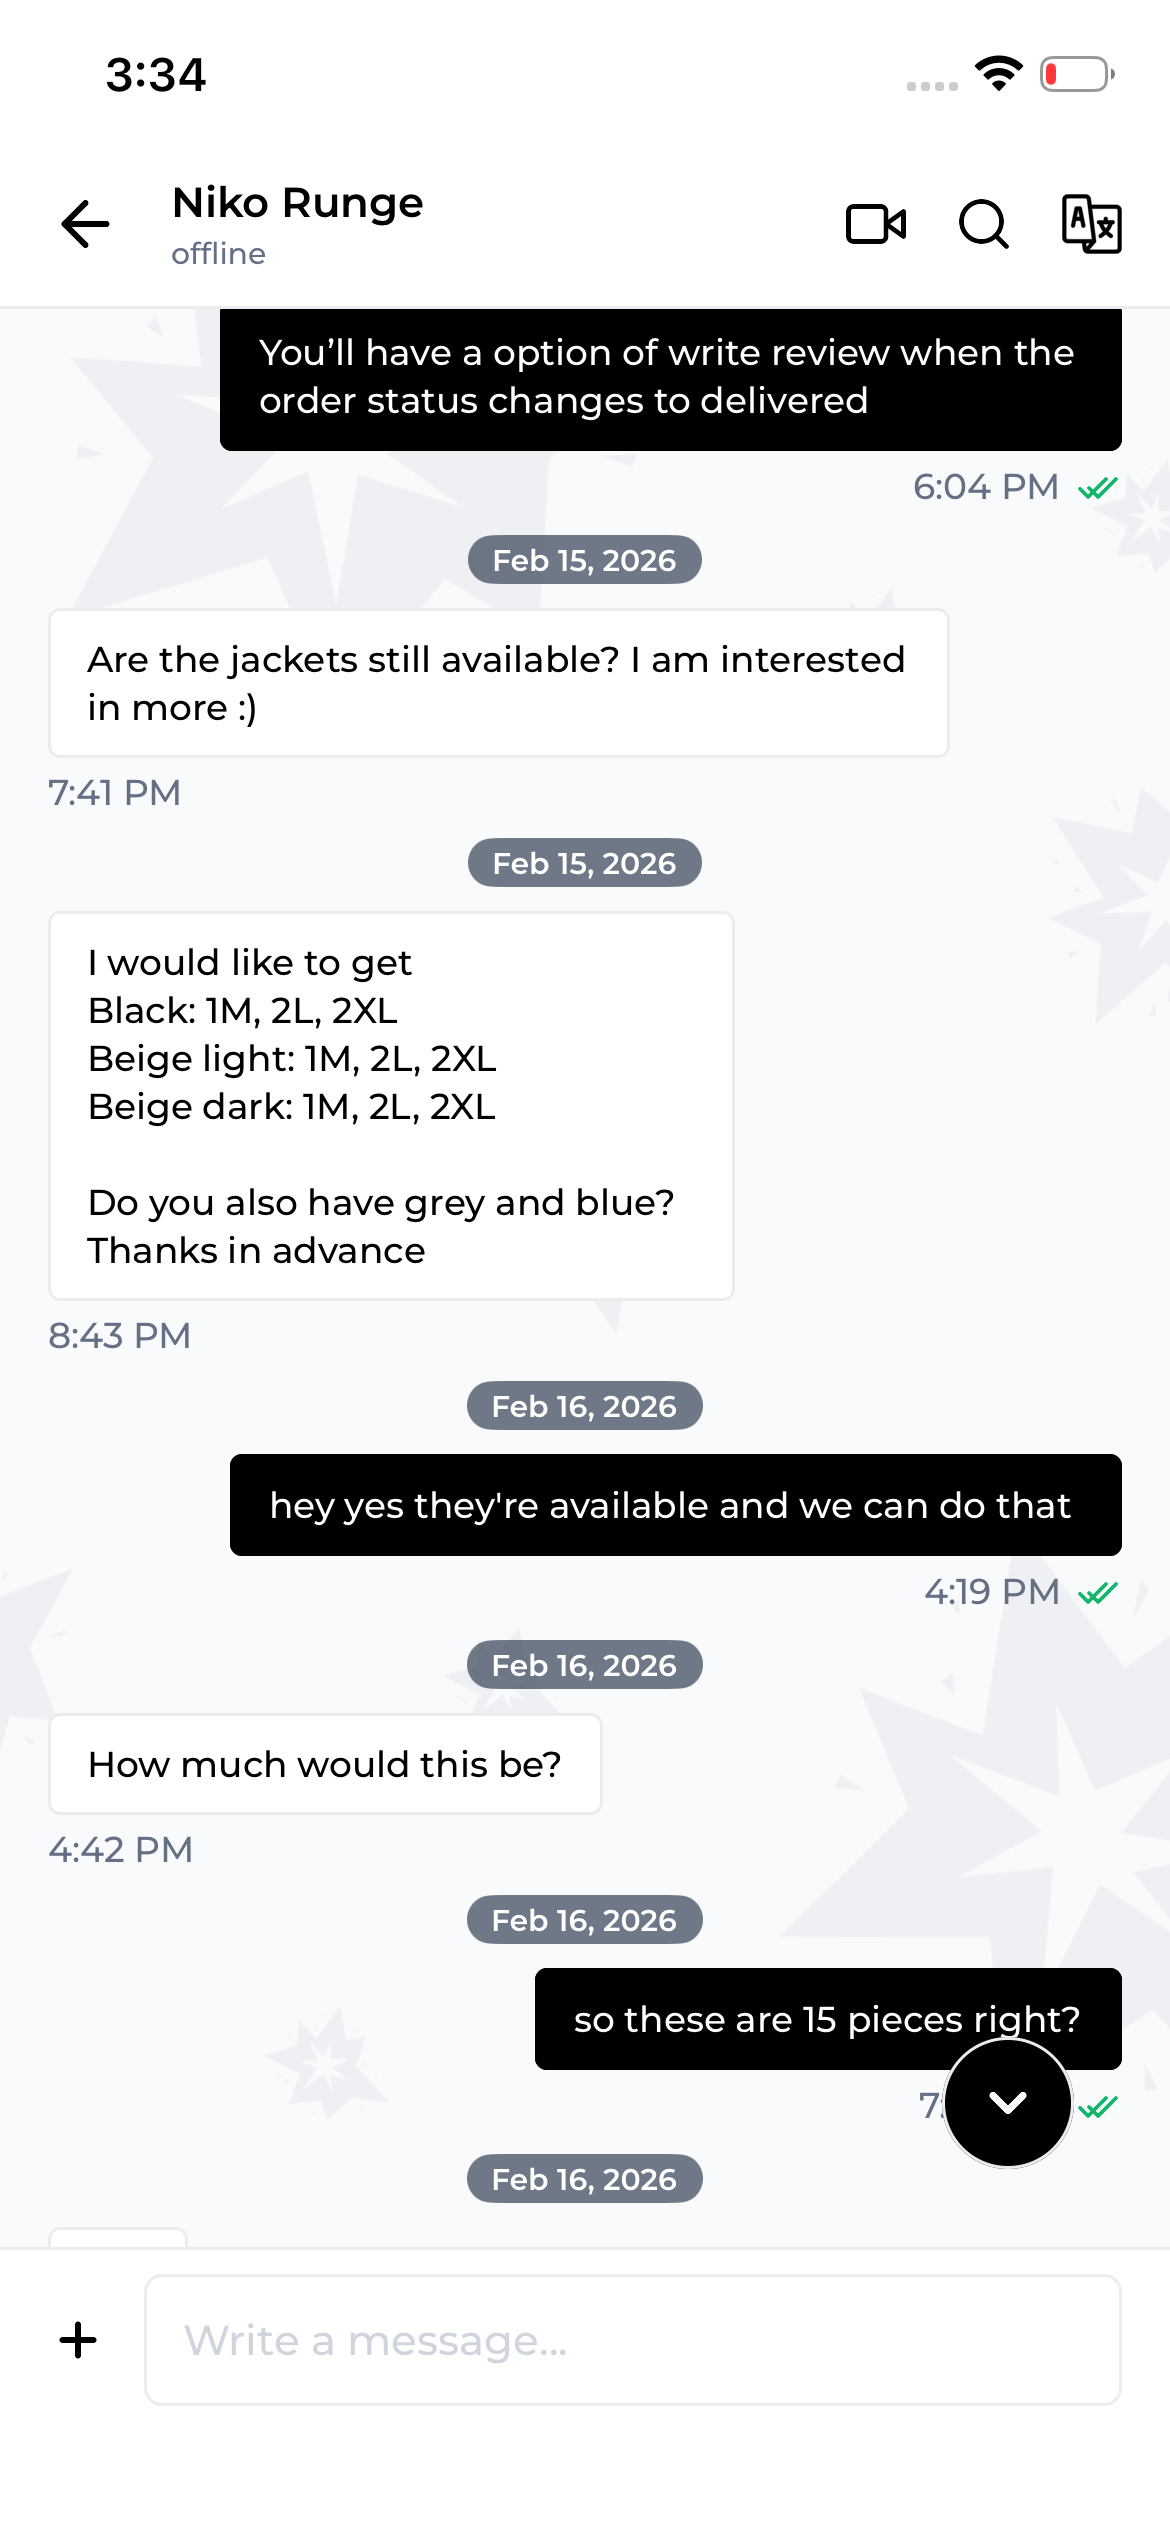Image resolution: width=1170 pixels, height=2532 pixels.
Task: Select the 'Are the jackets still available' message
Action: click(499, 683)
